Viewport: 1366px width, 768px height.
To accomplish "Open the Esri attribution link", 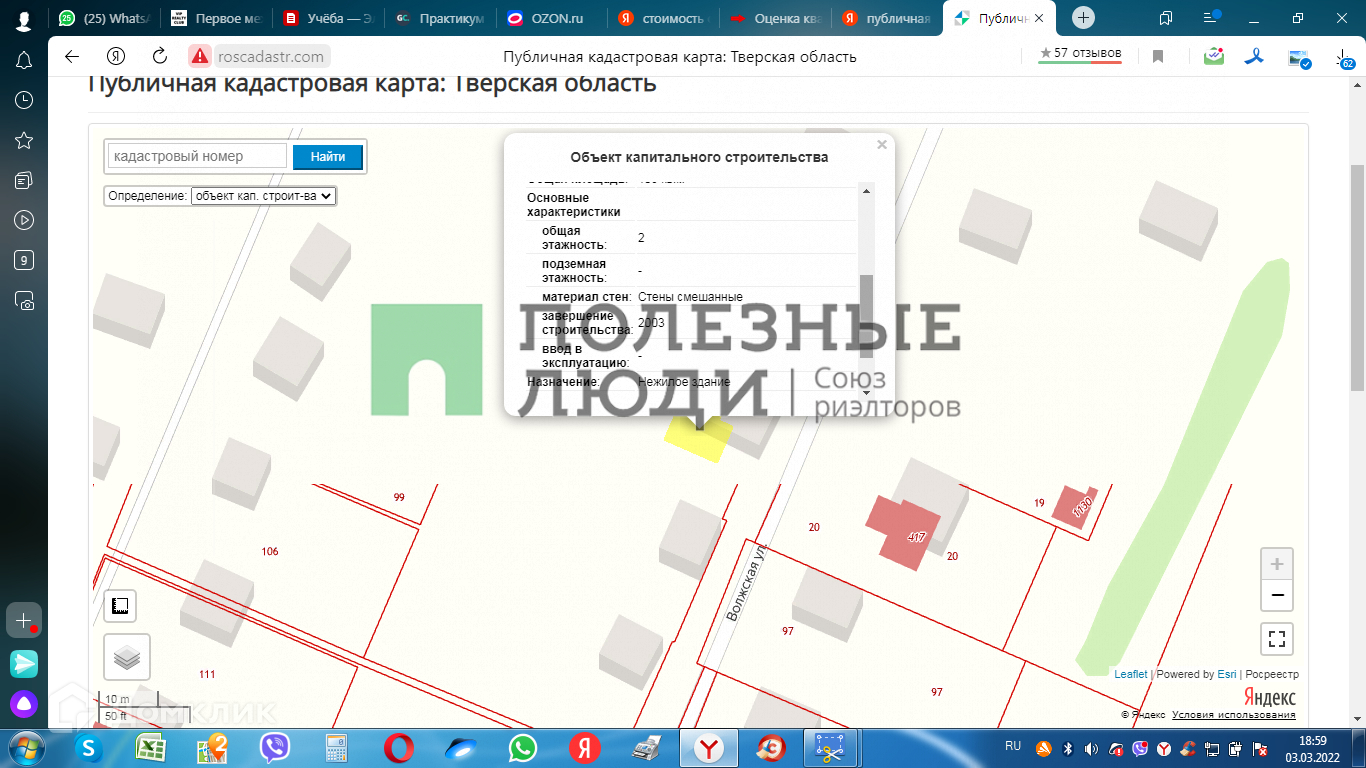I will [x=1227, y=674].
